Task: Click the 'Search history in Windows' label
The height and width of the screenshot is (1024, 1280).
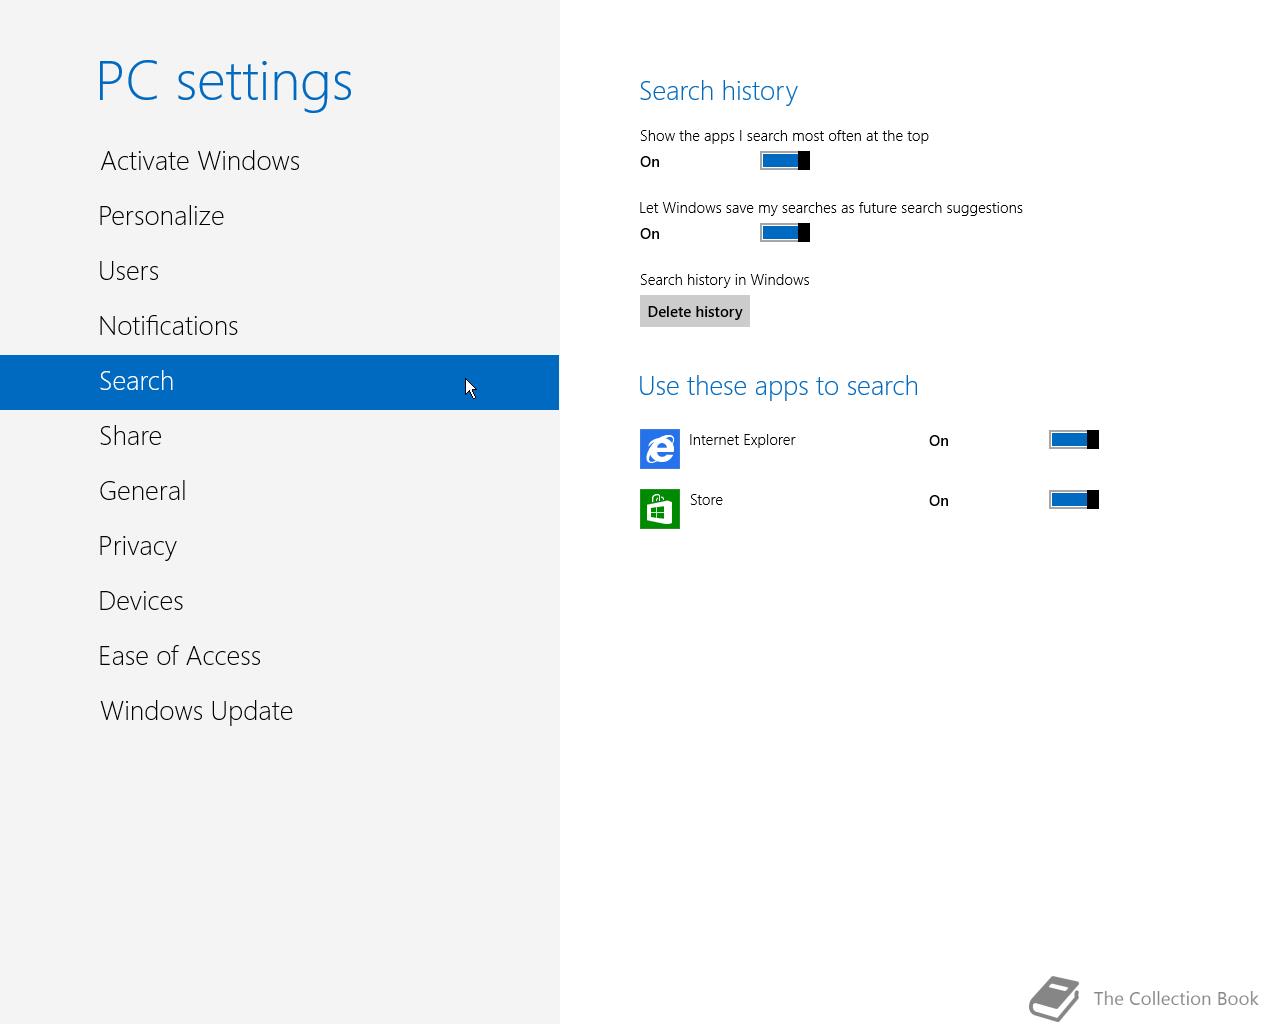Action: click(x=725, y=280)
